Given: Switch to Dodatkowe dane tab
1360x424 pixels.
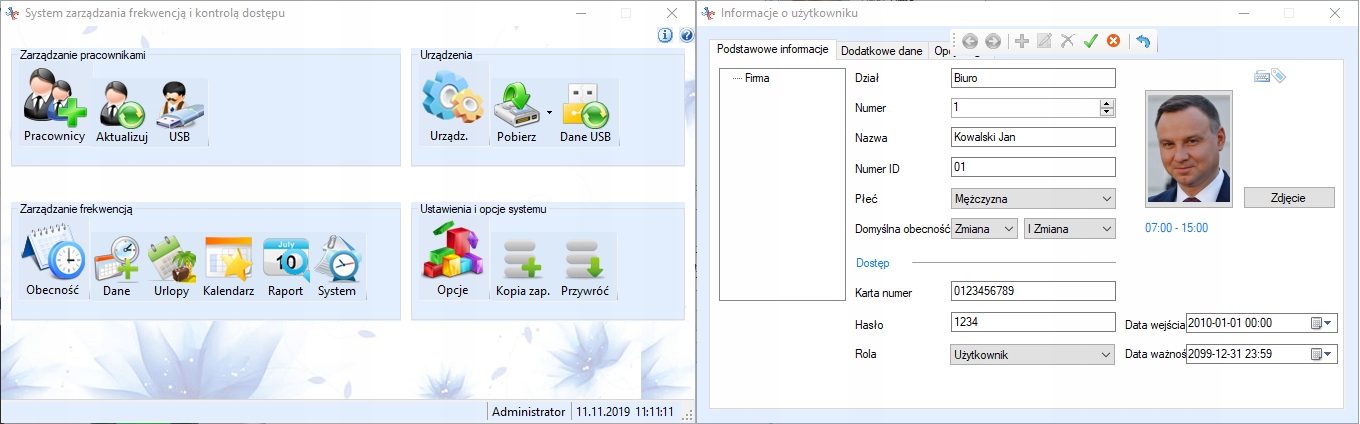Looking at the screenshot, I should pos(881,50).
